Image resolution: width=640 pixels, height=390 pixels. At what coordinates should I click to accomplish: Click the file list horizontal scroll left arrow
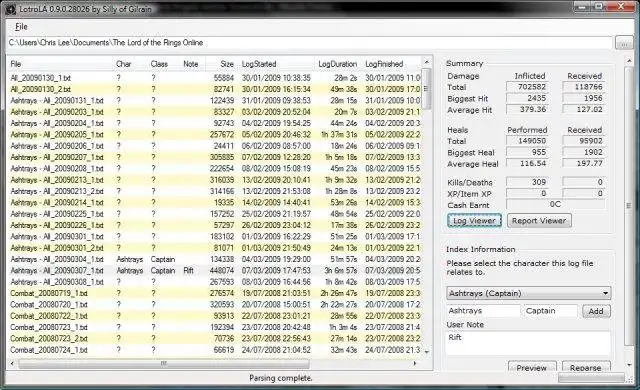tap(12, 363)
